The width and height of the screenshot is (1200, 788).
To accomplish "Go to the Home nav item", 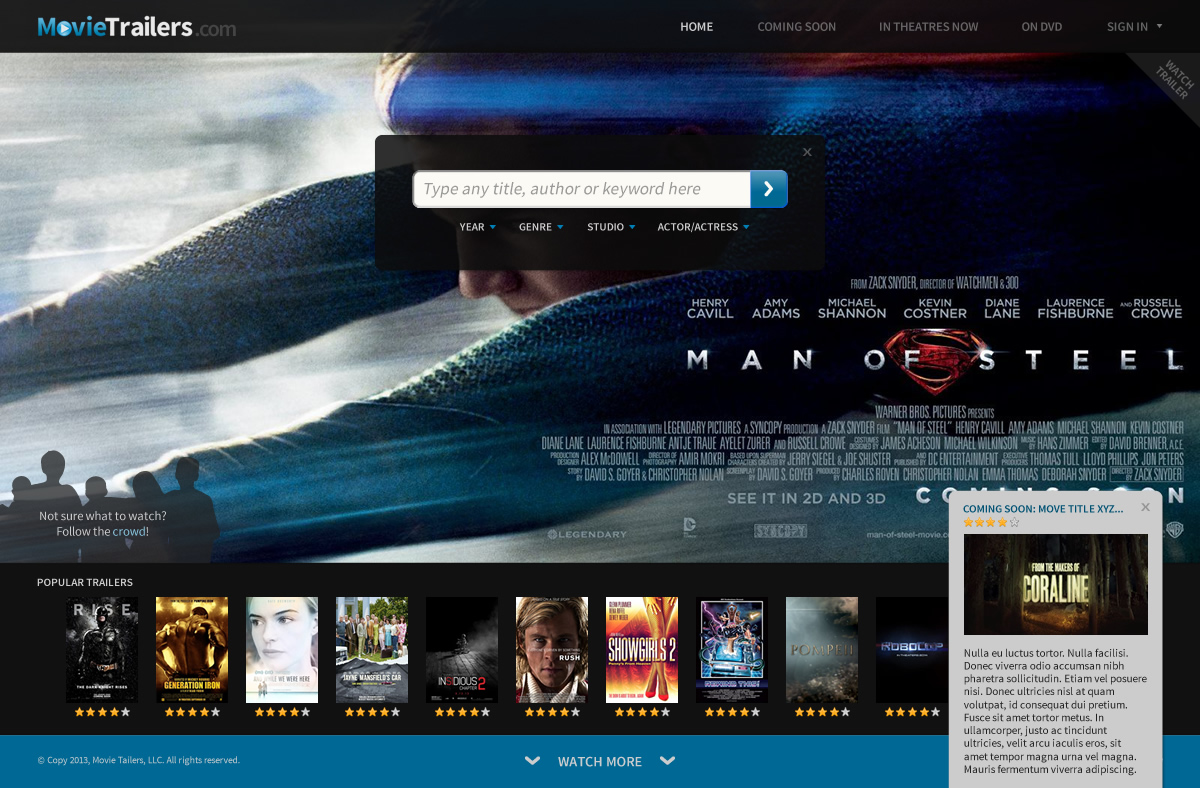I will point(697,27).
